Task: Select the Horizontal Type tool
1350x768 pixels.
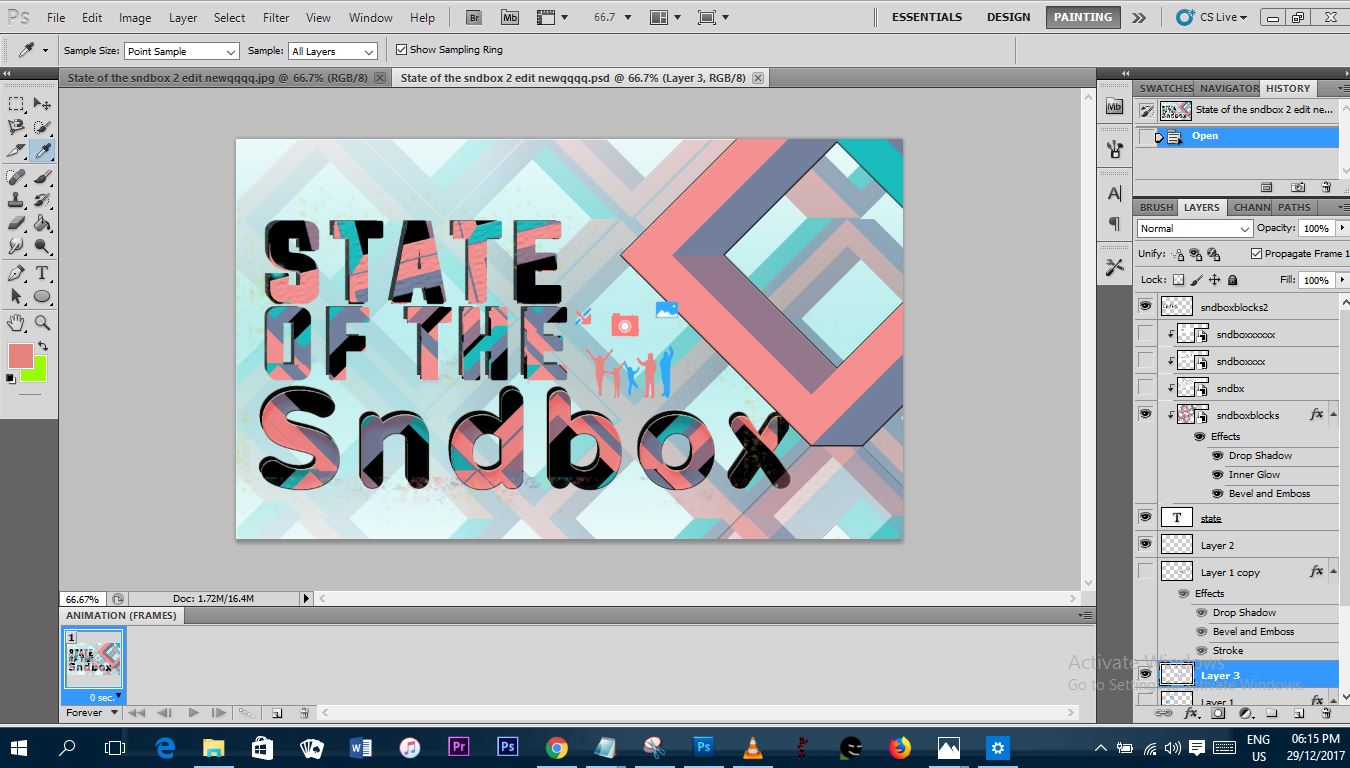Action: click(43, 273)
